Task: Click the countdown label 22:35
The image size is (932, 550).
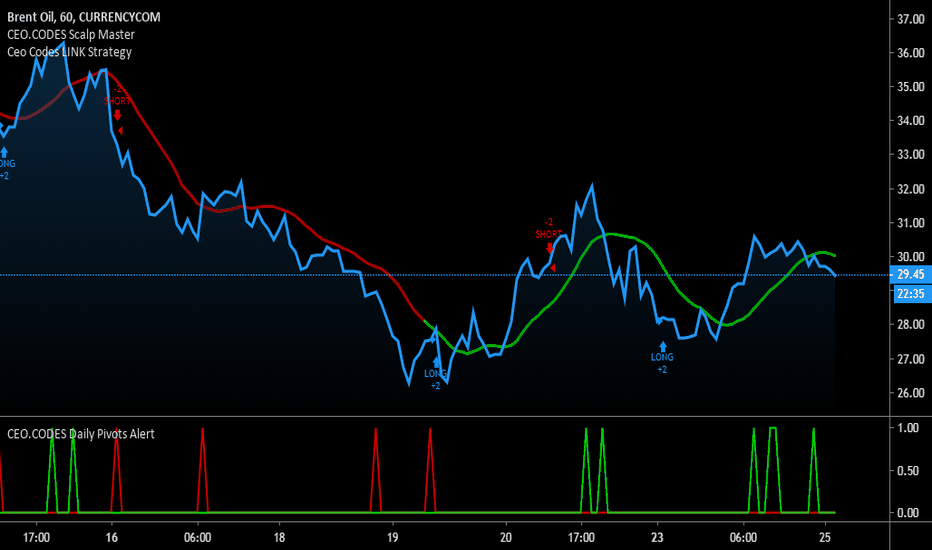Action: click(912, 293)
